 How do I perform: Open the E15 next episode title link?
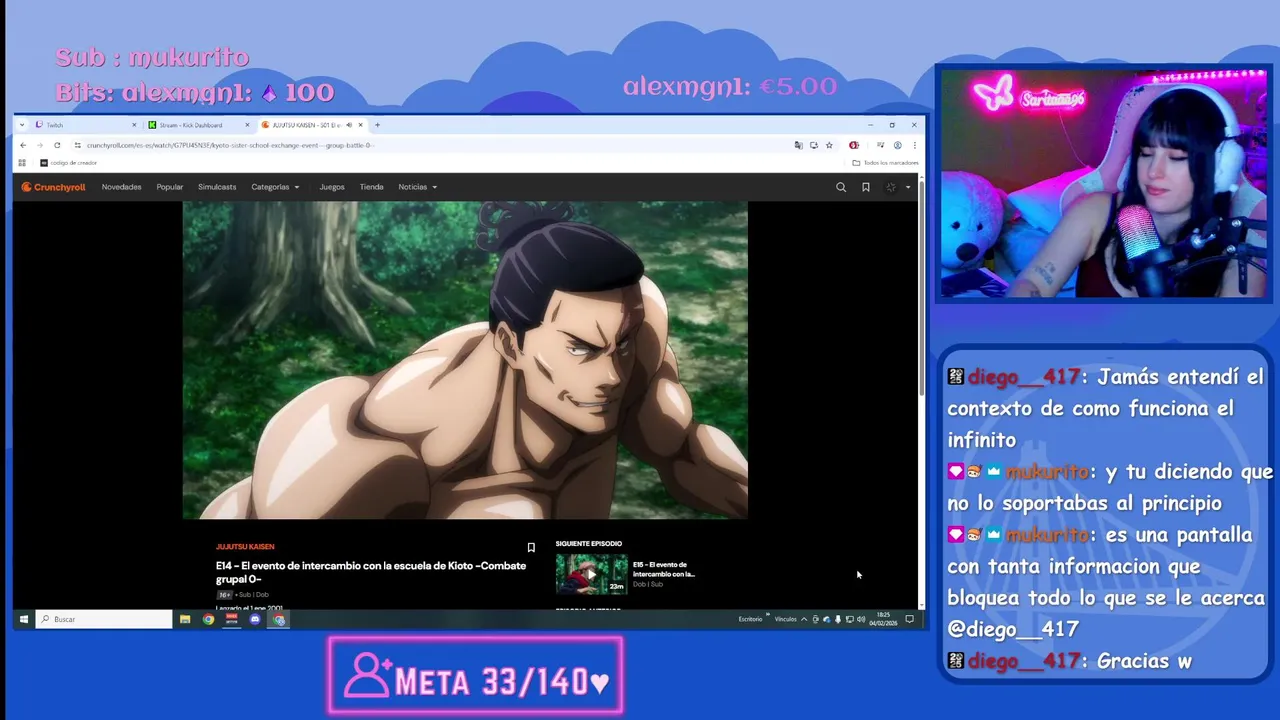664,569
